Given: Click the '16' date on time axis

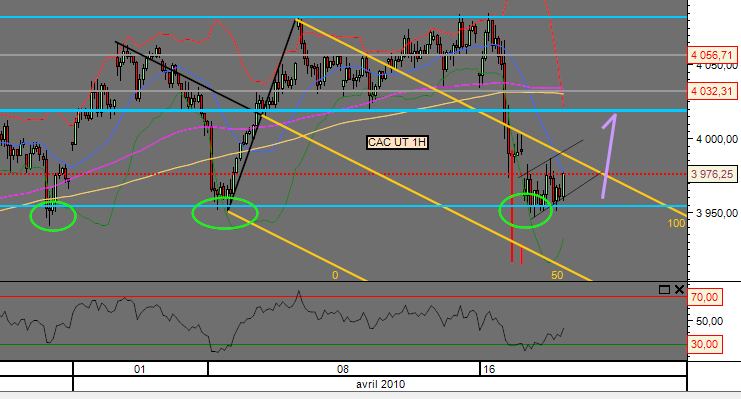Looking at the screenshot, I should click(489, 369).
